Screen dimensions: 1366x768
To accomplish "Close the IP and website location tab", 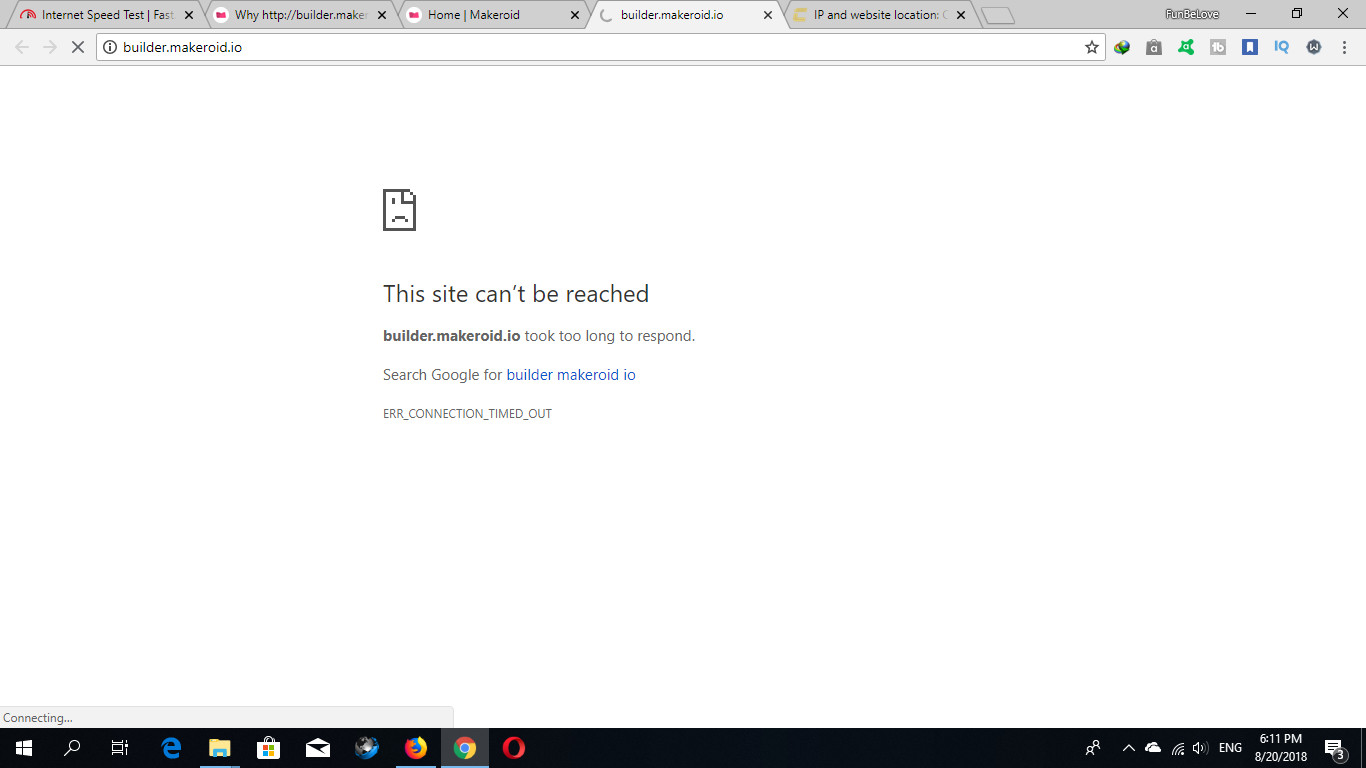I will [961, 15].
